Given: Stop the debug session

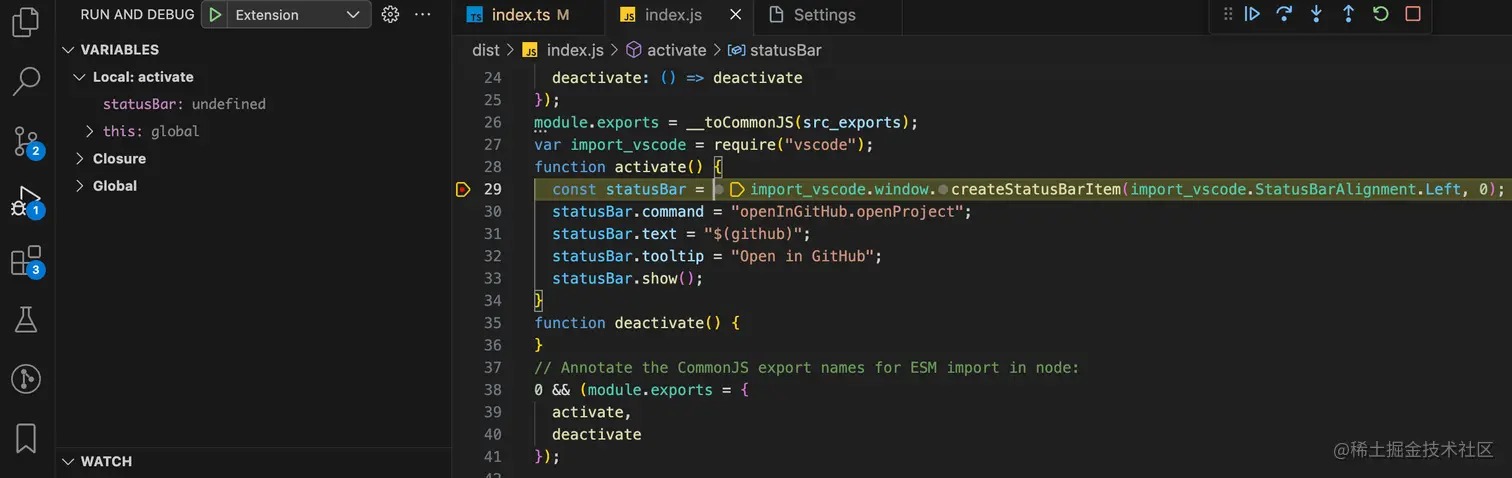Looking at the screenshot, I should click(x=1413, y=14).
